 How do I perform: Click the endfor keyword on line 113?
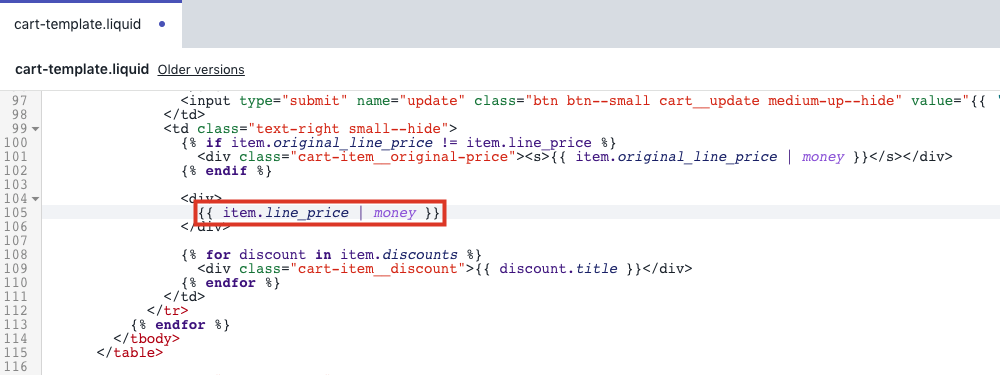click(x=180, y=325)
